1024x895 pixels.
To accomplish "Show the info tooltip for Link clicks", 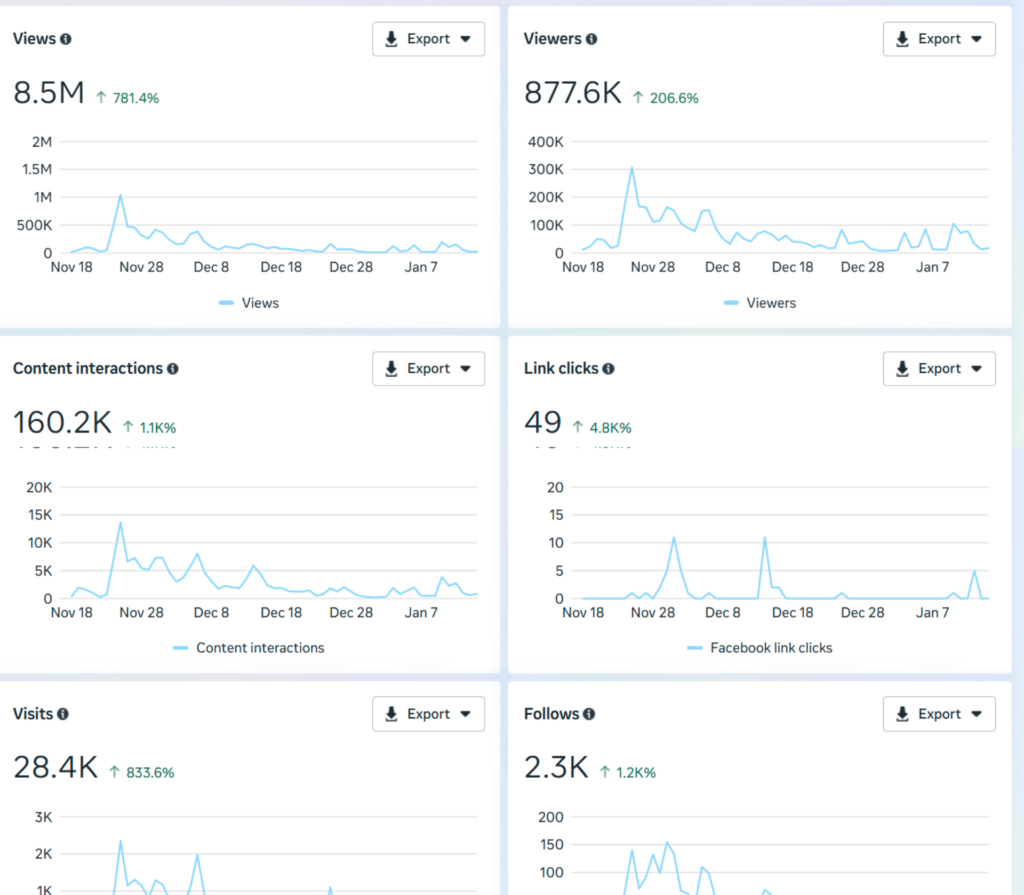I will pos(608,369).
